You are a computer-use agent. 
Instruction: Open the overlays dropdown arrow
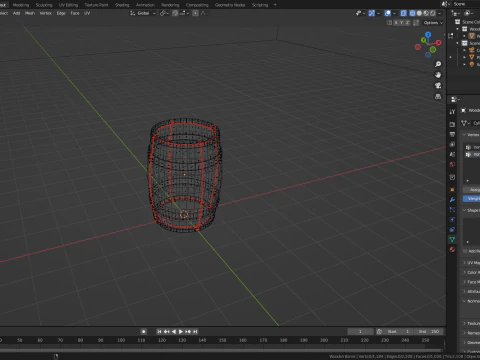(x=394, y=13)
